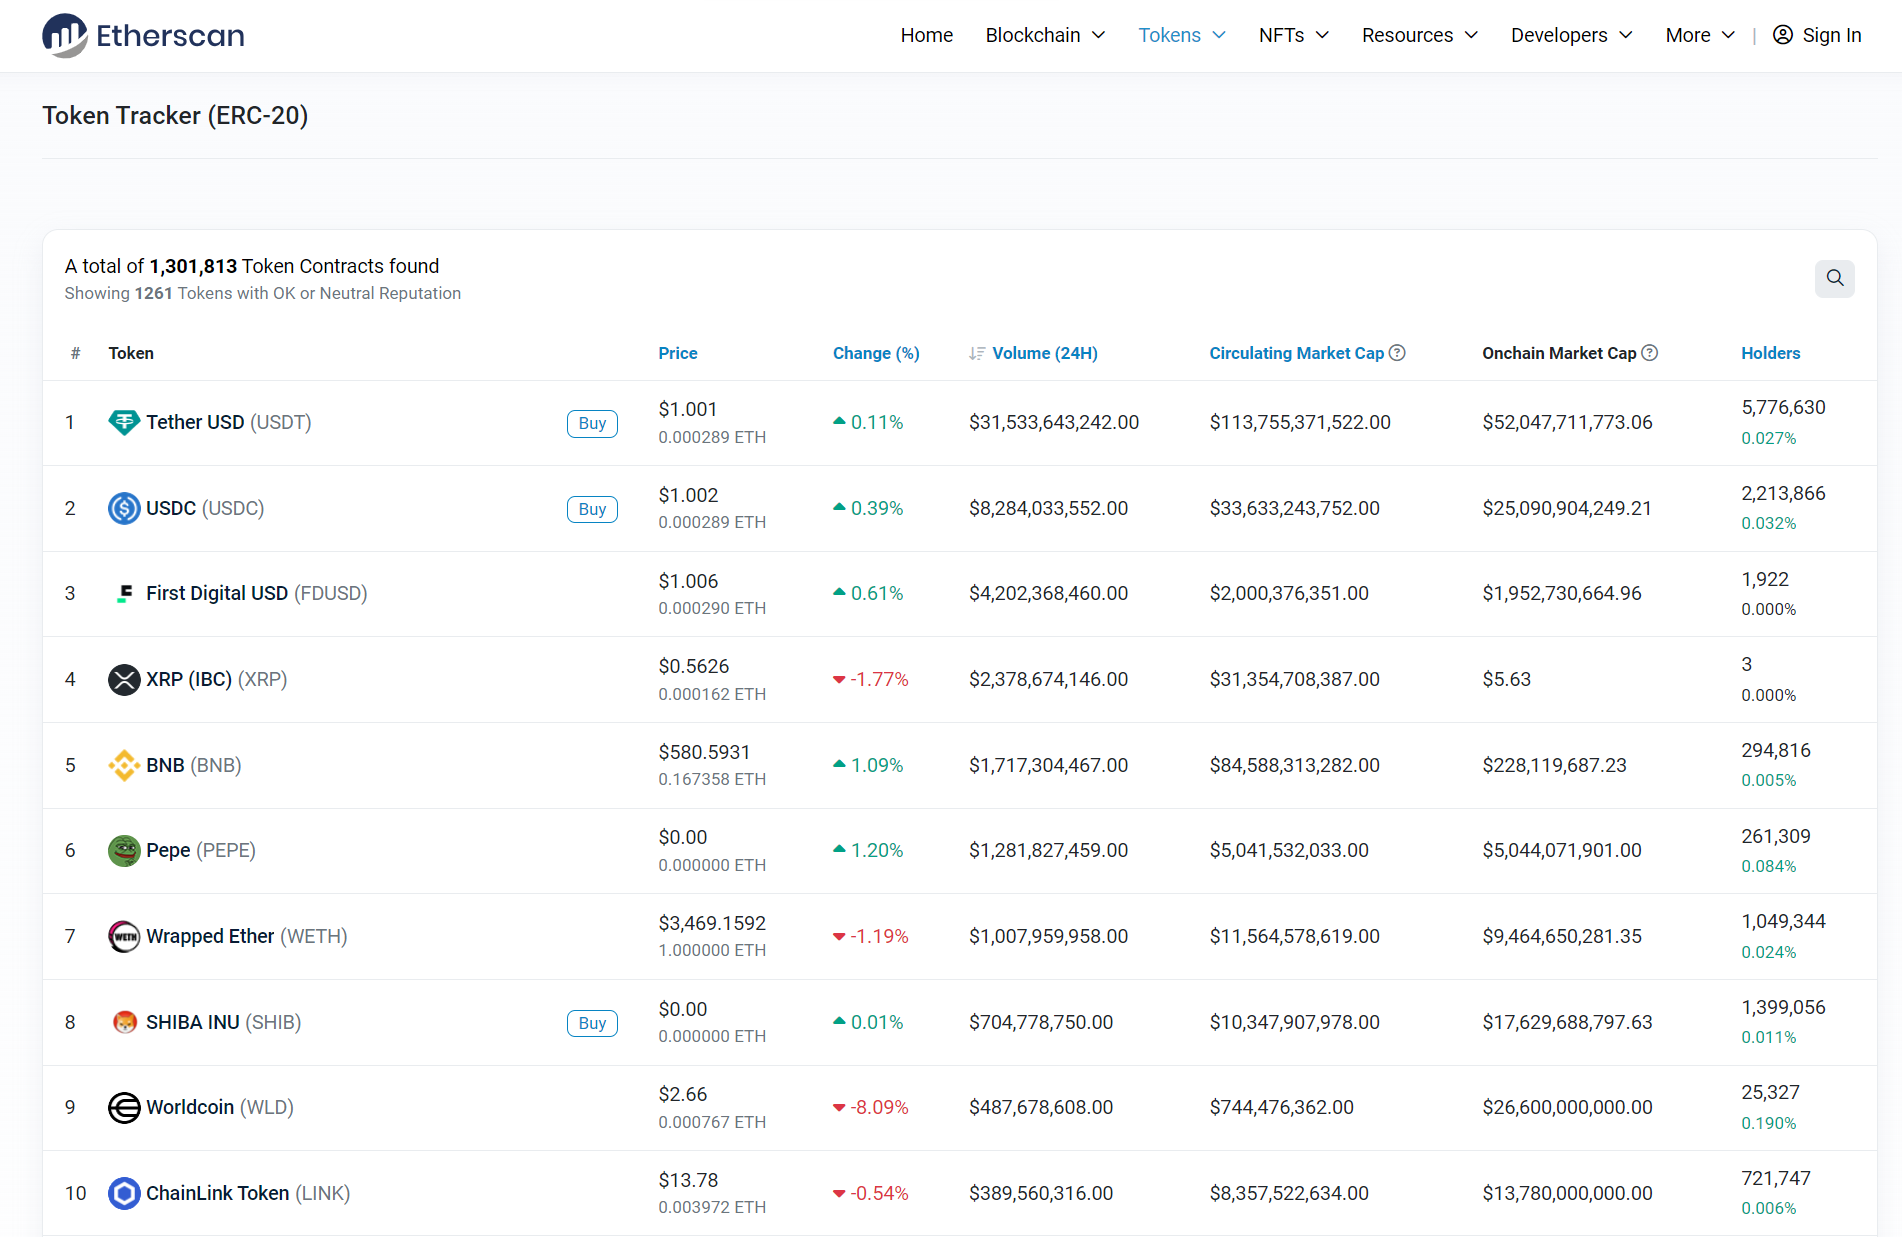Click the 1,301,813 token contracts count
The width and height of the screenshot is (1902, 1237).
tap(193, 266)
